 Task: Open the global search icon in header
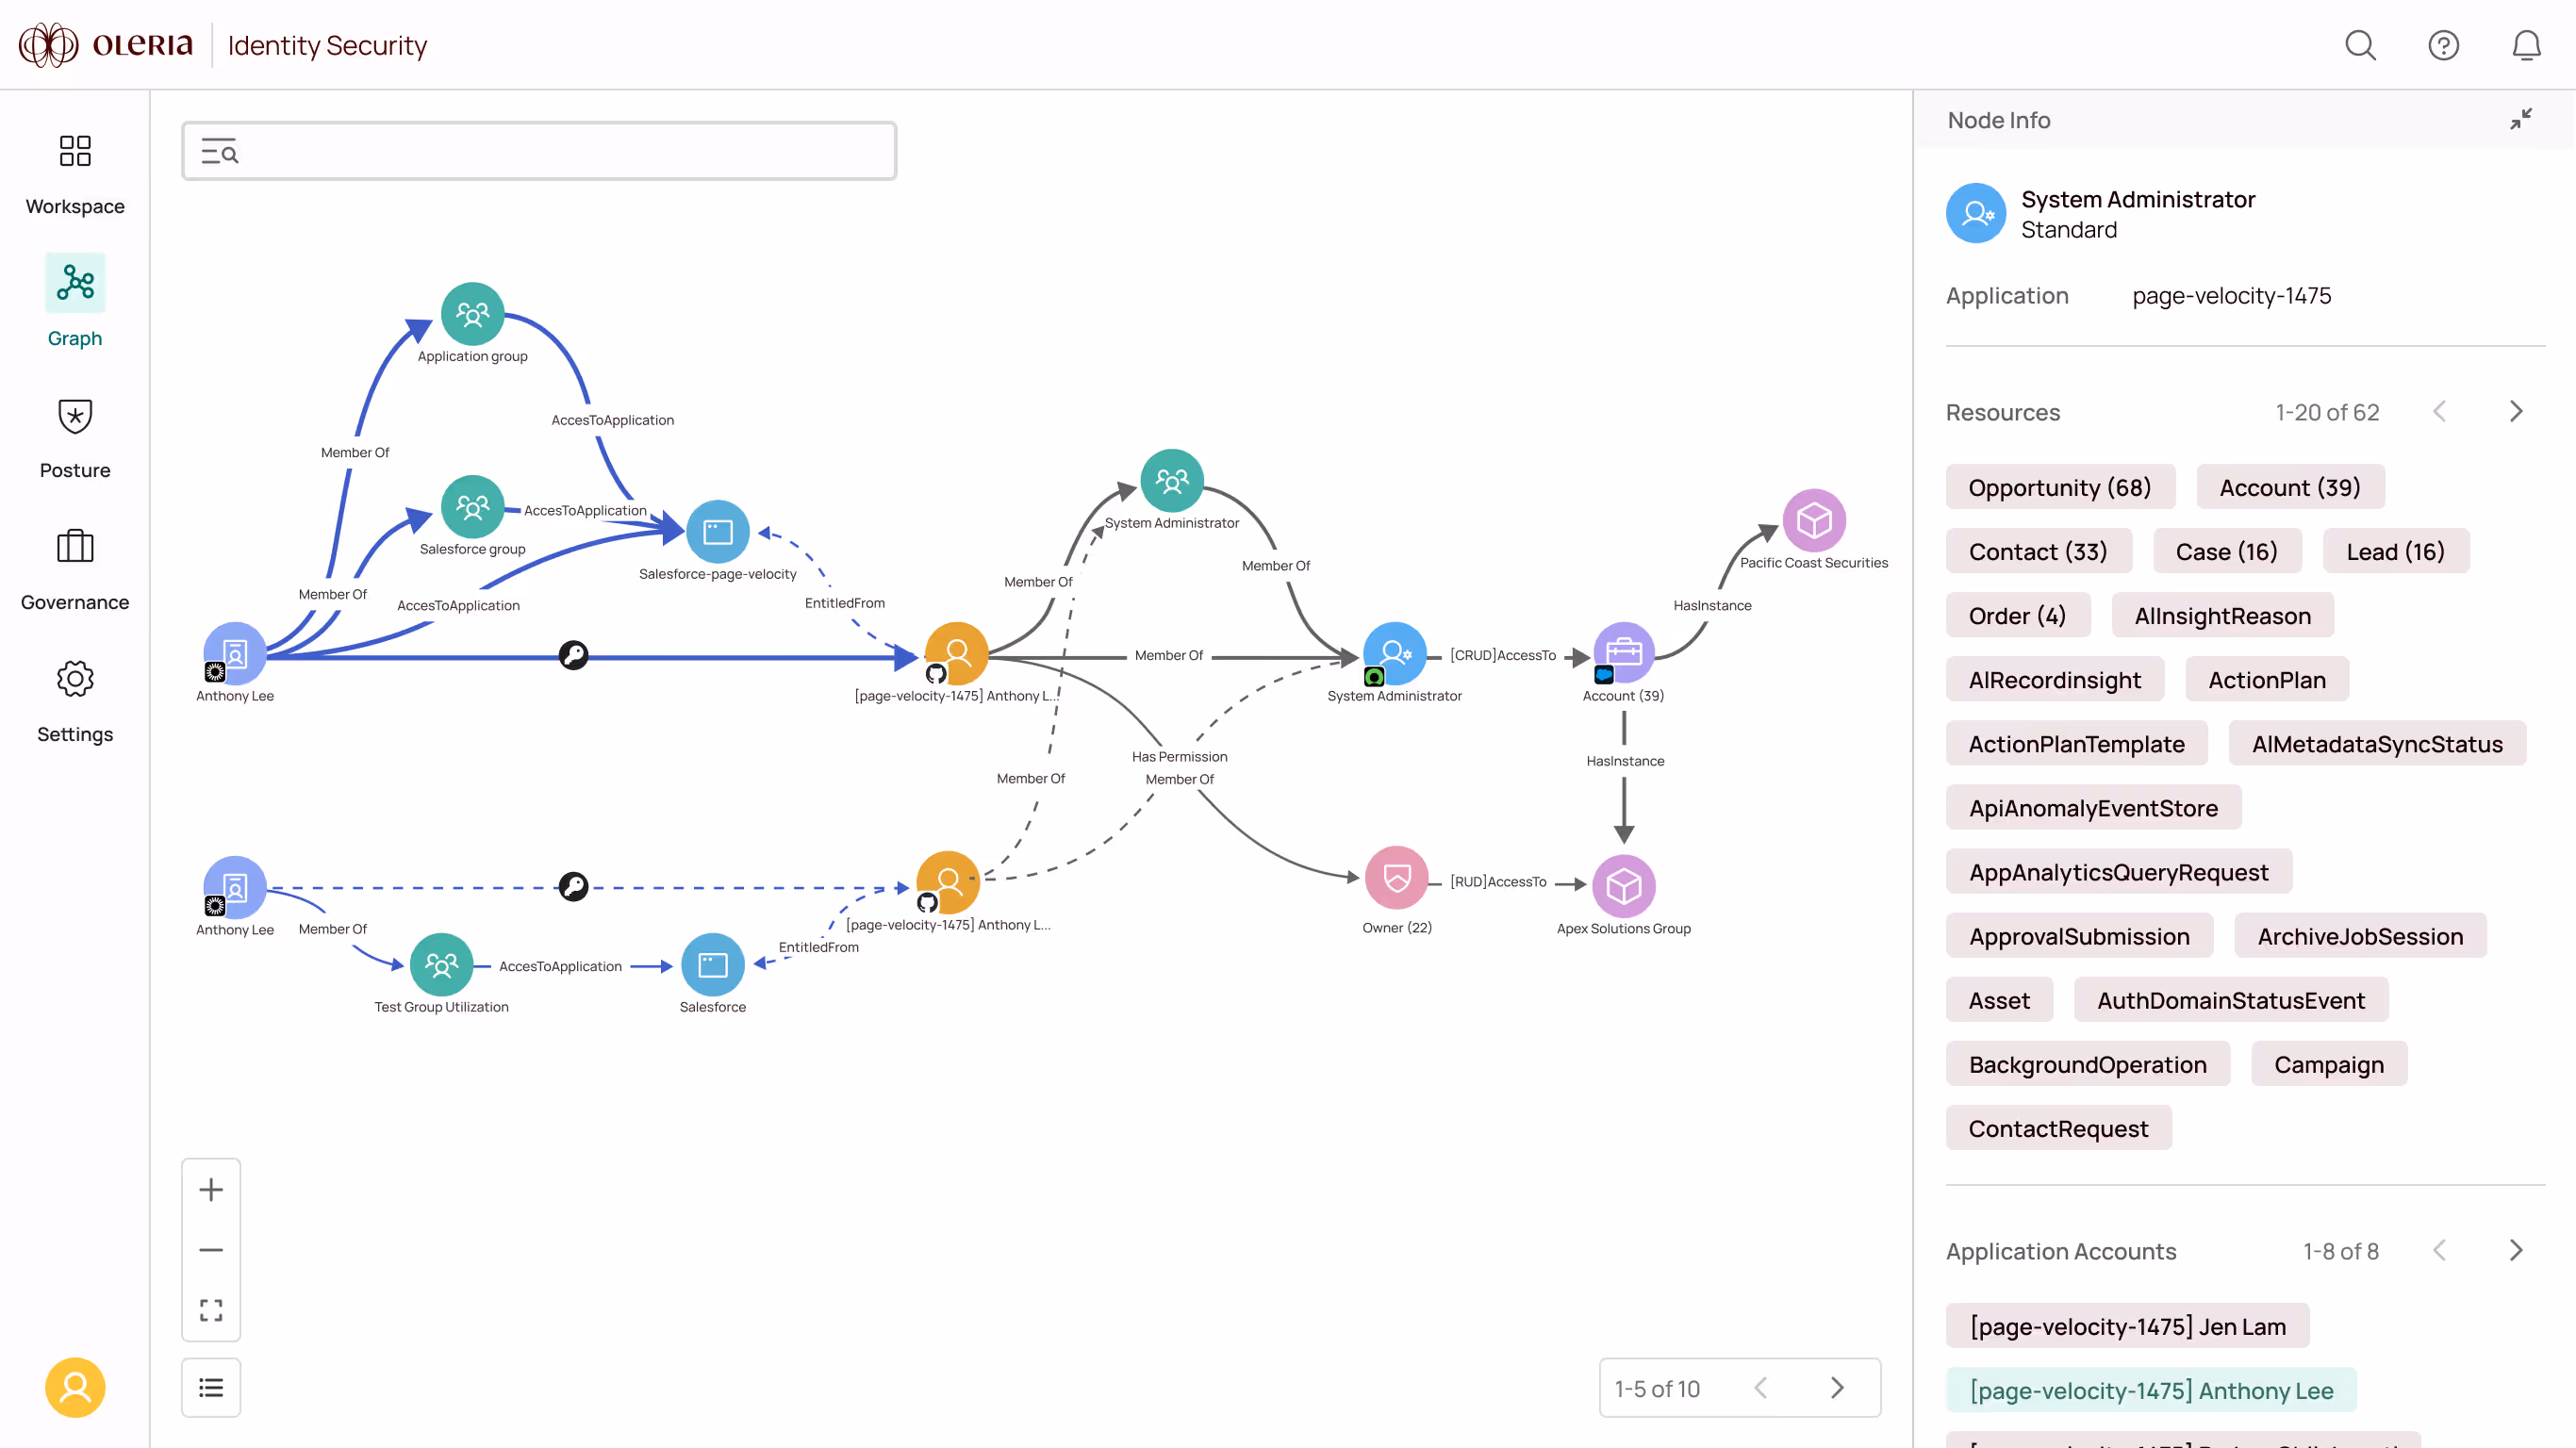point(2360,45)
